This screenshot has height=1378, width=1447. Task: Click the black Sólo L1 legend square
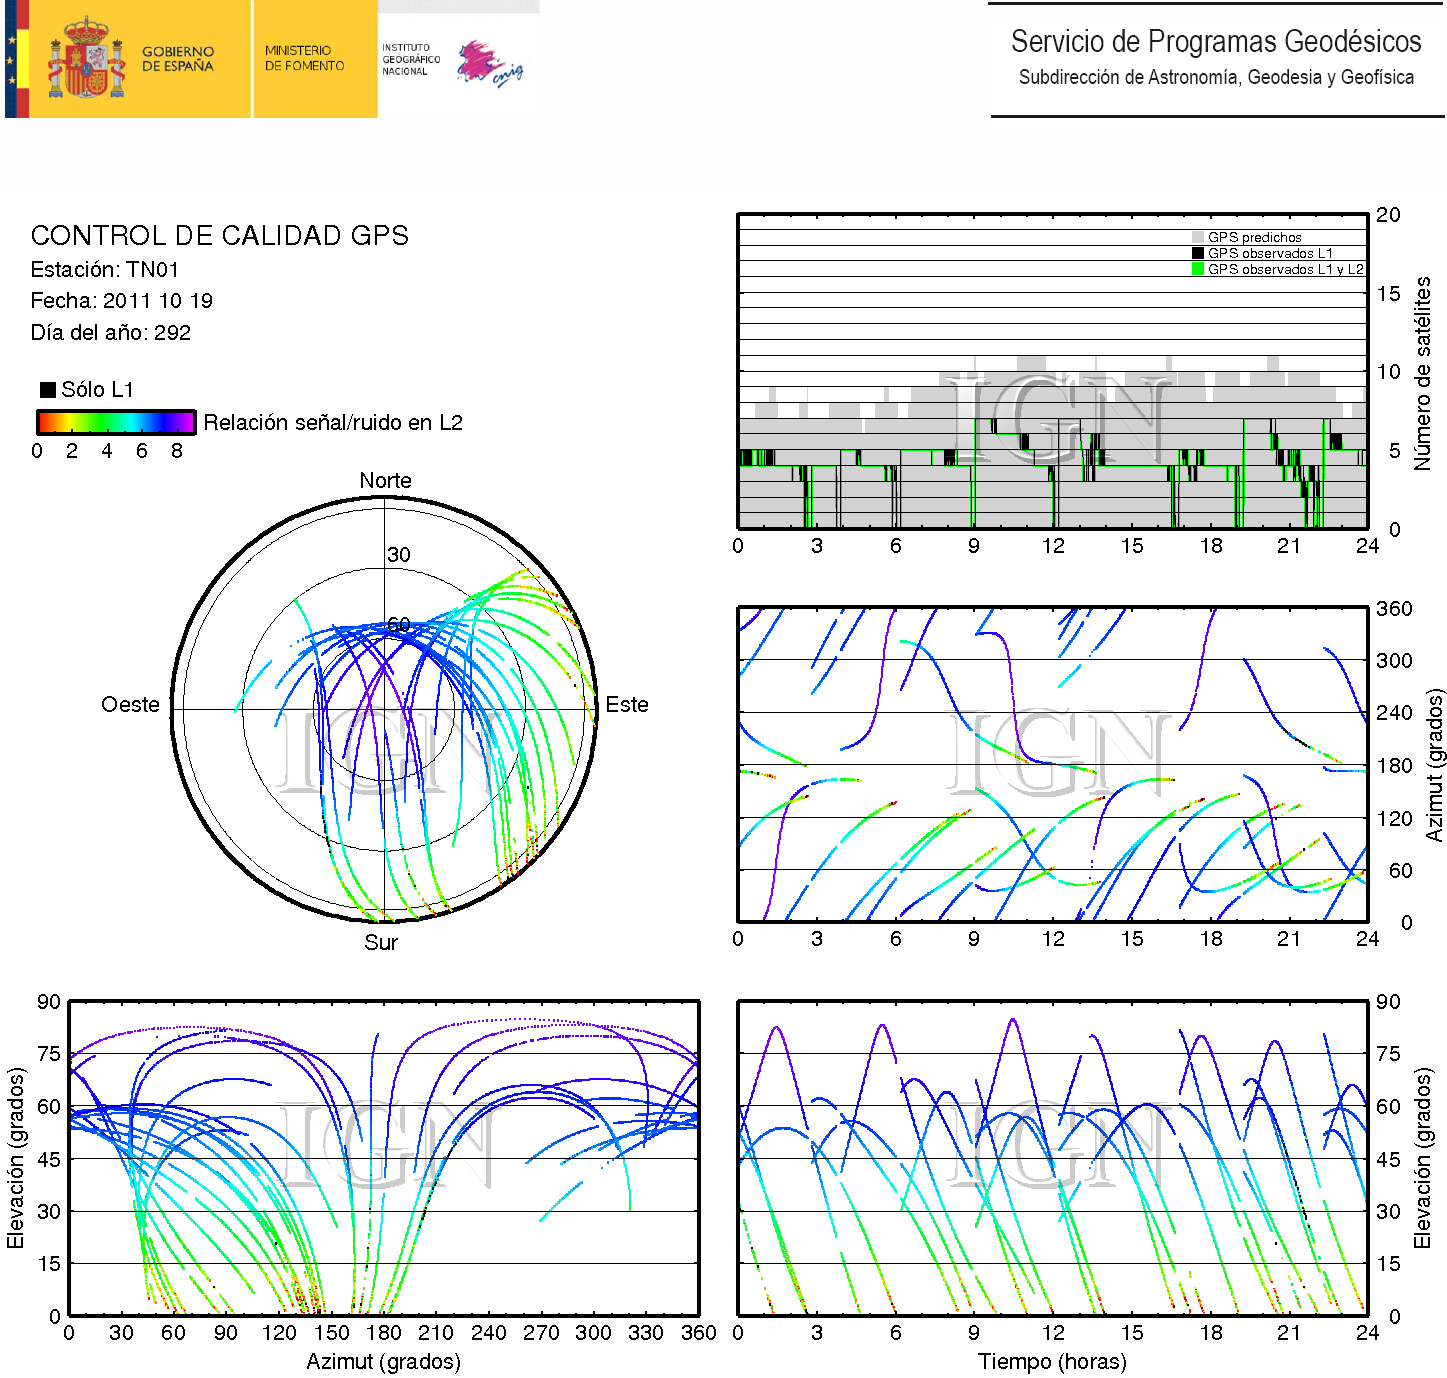pos(47,390)
